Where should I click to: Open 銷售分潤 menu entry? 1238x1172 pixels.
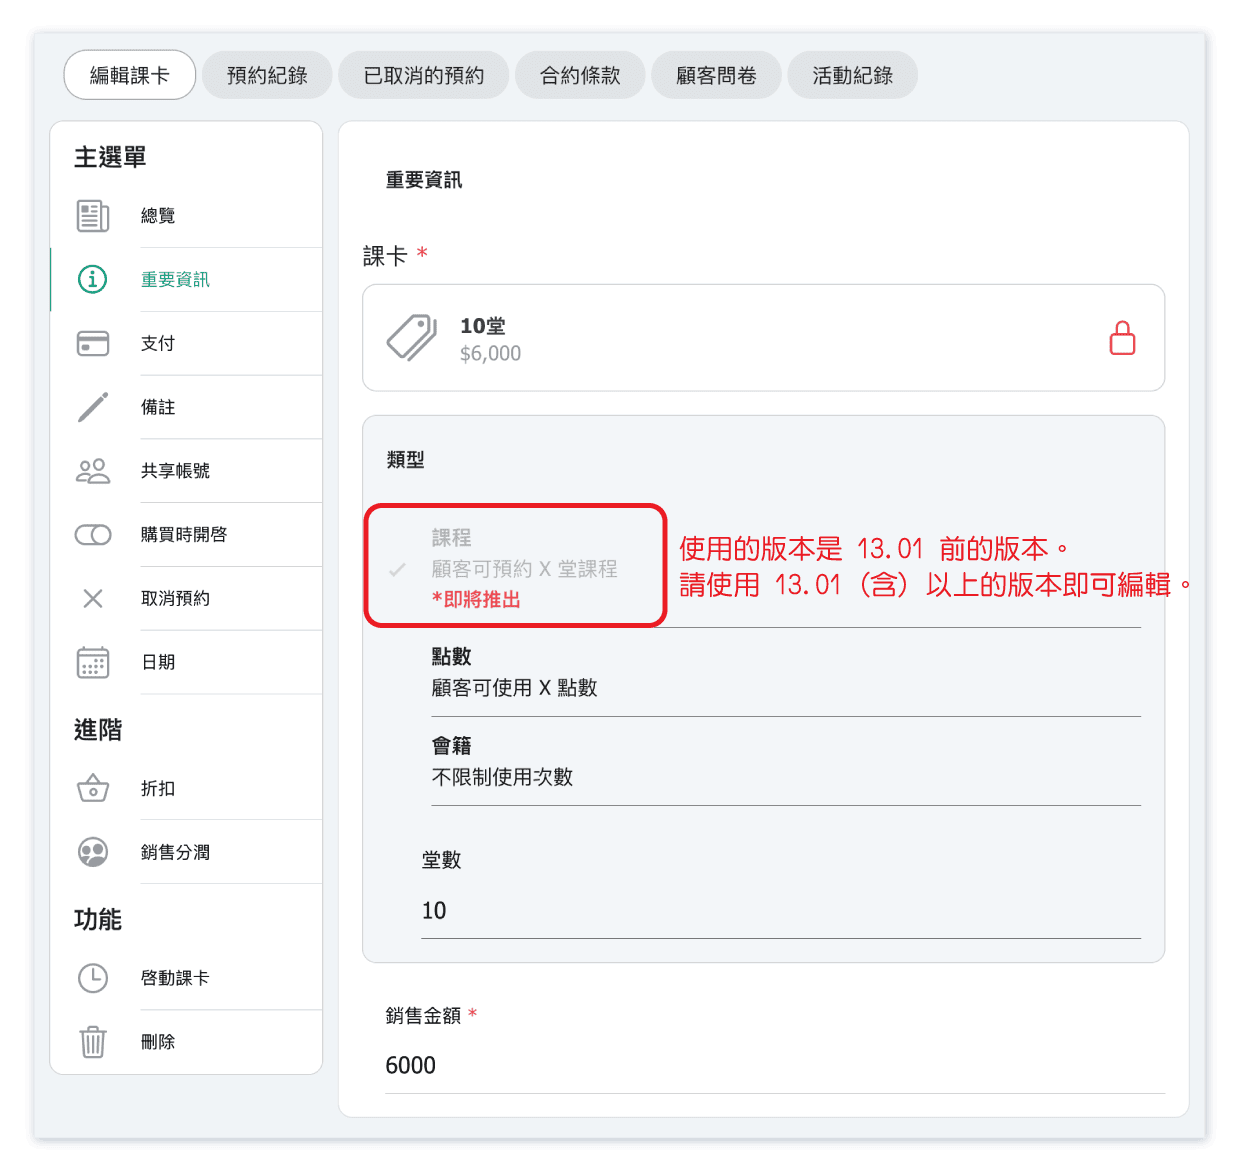pos(175,852)
